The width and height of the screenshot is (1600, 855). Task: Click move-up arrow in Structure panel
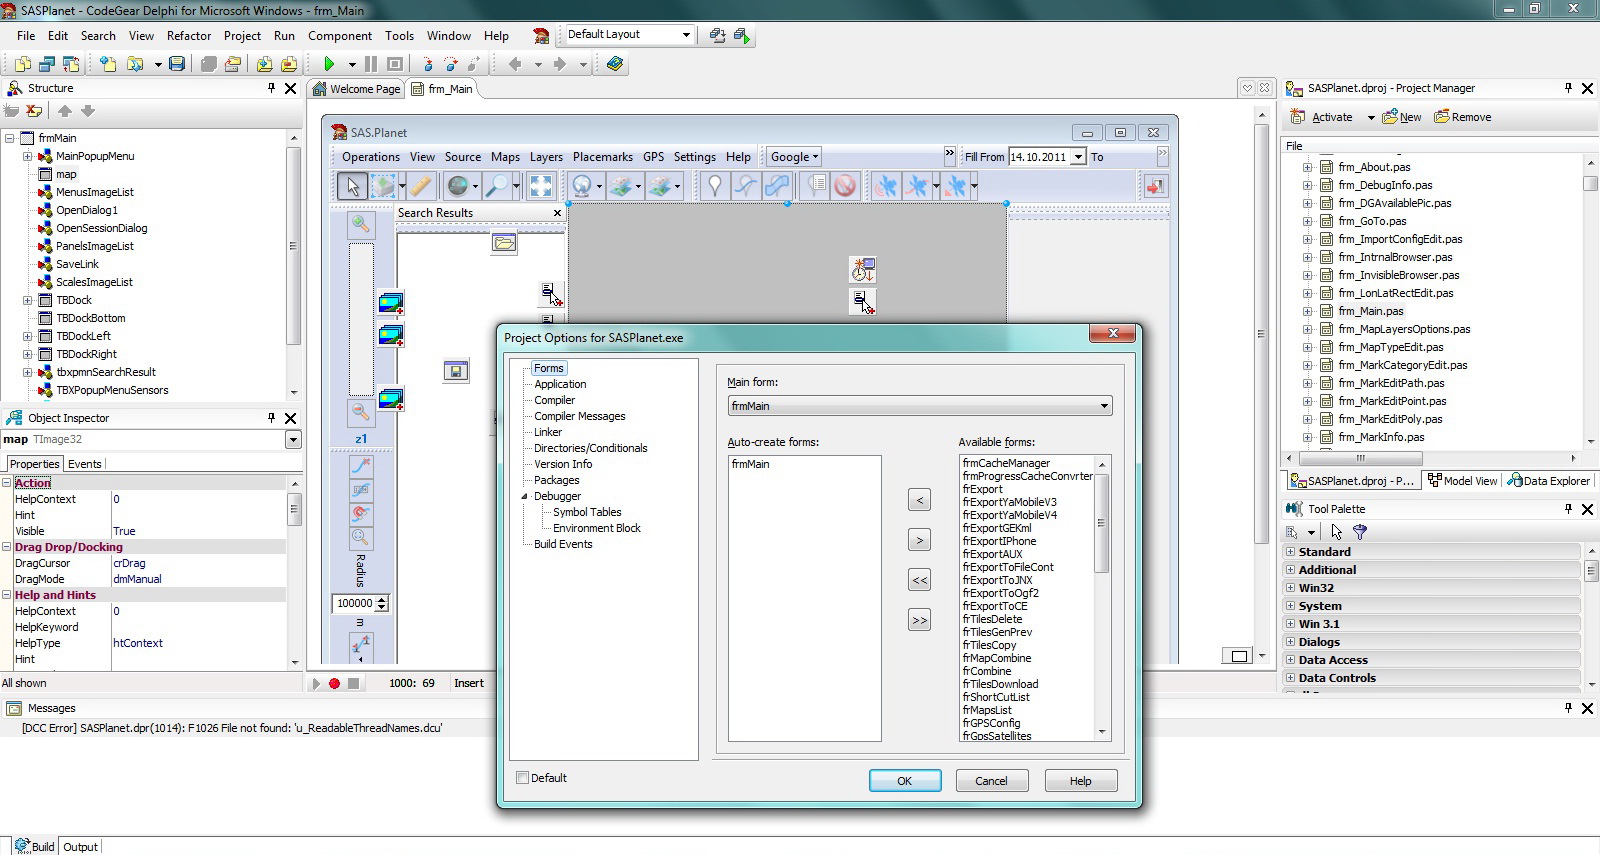tap(65, 111)
